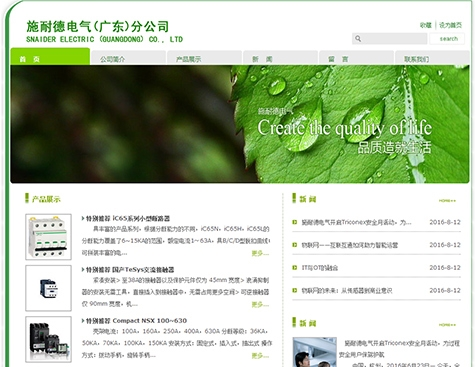Click the 产品展示 section heading
Image resolution: width=476 pixels, height=367 pixels.
pyautogui.click(x=46, y=199)
